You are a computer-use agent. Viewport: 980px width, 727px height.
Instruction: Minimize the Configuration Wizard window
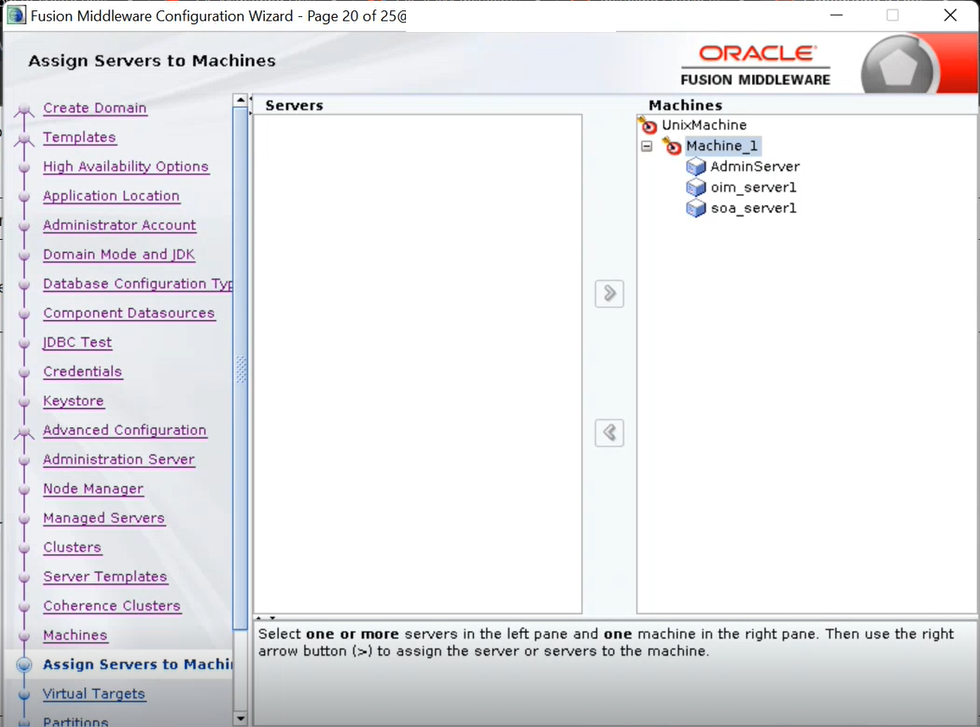(837, 15)
